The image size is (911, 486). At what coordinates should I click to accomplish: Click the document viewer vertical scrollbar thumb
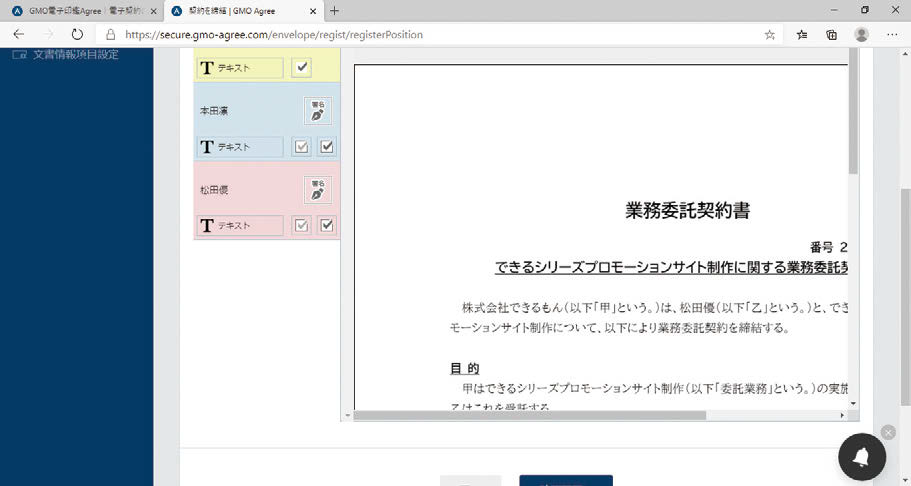pyautogui.click(x=853, y=112)
